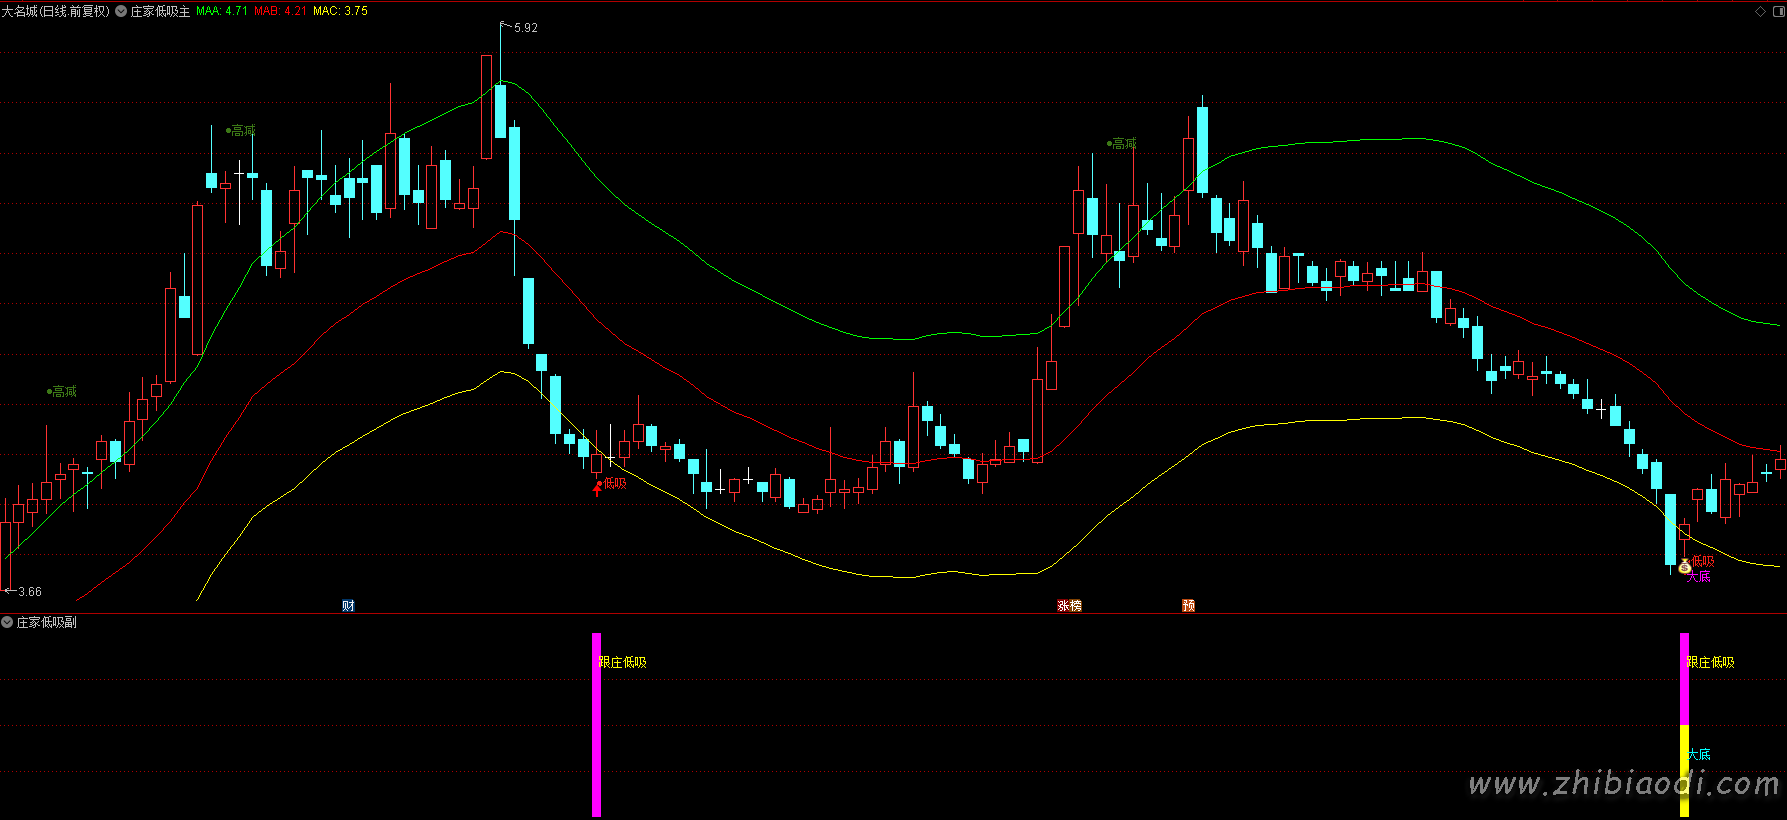
Task: Select the yellow MAC: 3.75 readout
Action: tap(340, 11)
